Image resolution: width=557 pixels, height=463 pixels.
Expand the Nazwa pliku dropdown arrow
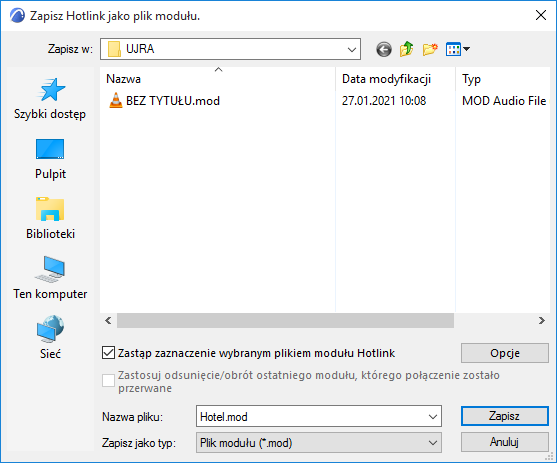coord(432,416)
